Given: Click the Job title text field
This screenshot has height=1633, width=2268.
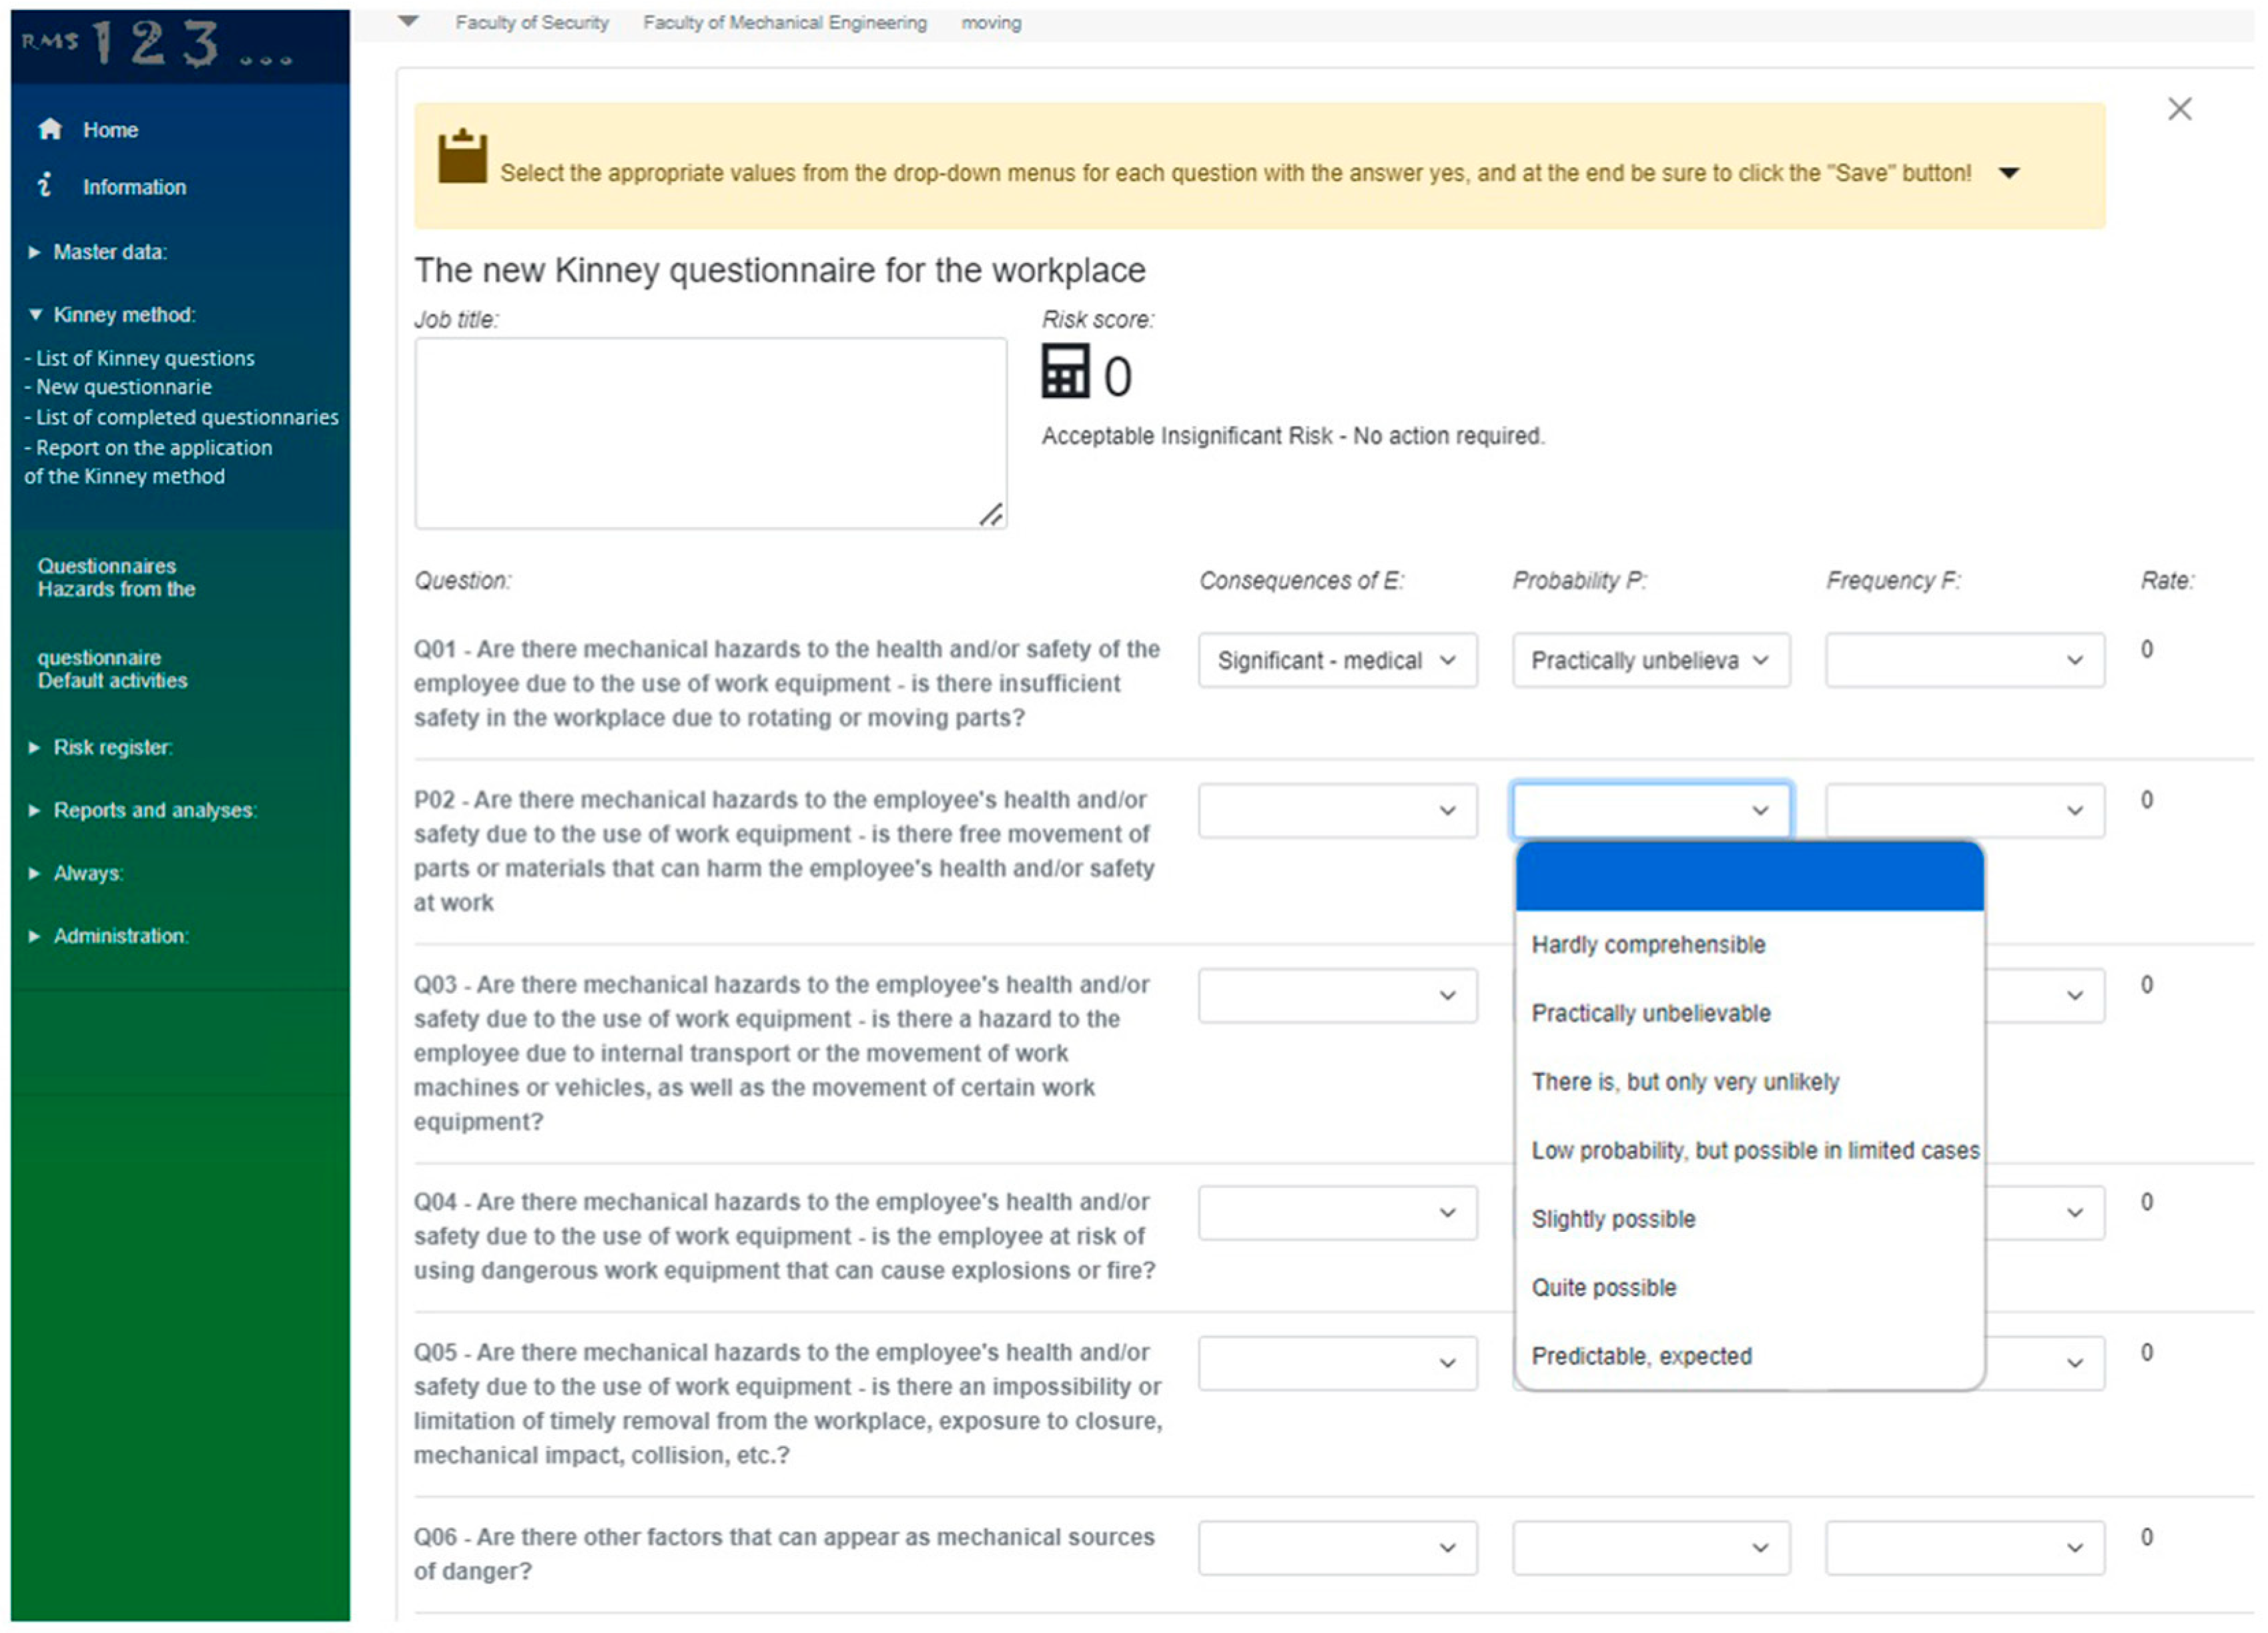Looking at the screenshot, I should tap(710, 432).
